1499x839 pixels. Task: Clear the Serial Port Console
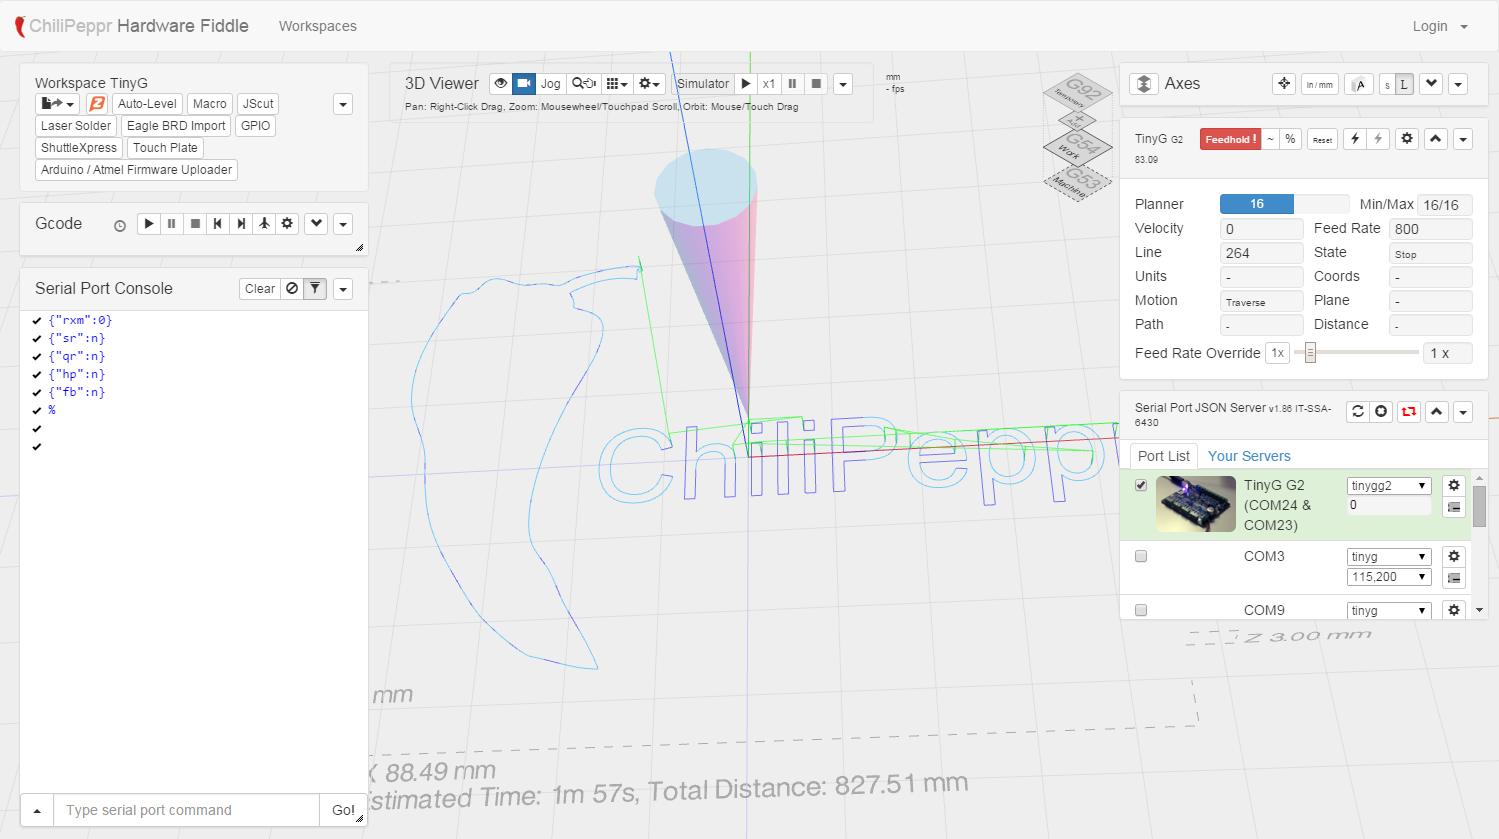(x=260, y=289)
